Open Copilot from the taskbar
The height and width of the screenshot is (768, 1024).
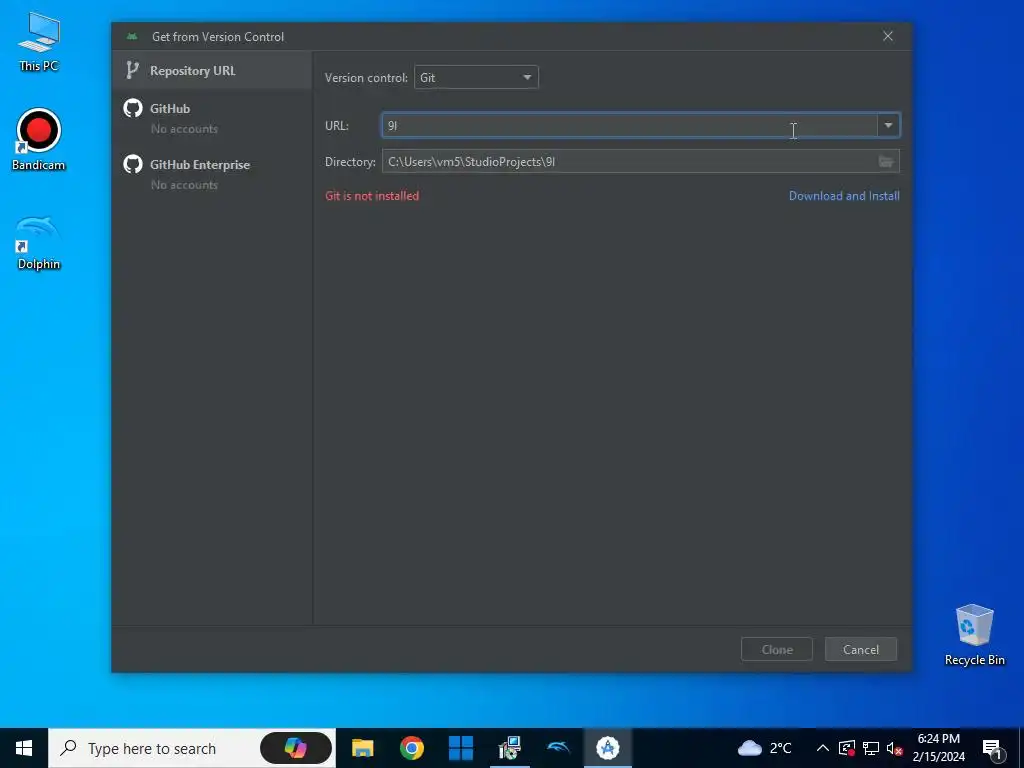(x=296, y=748)
